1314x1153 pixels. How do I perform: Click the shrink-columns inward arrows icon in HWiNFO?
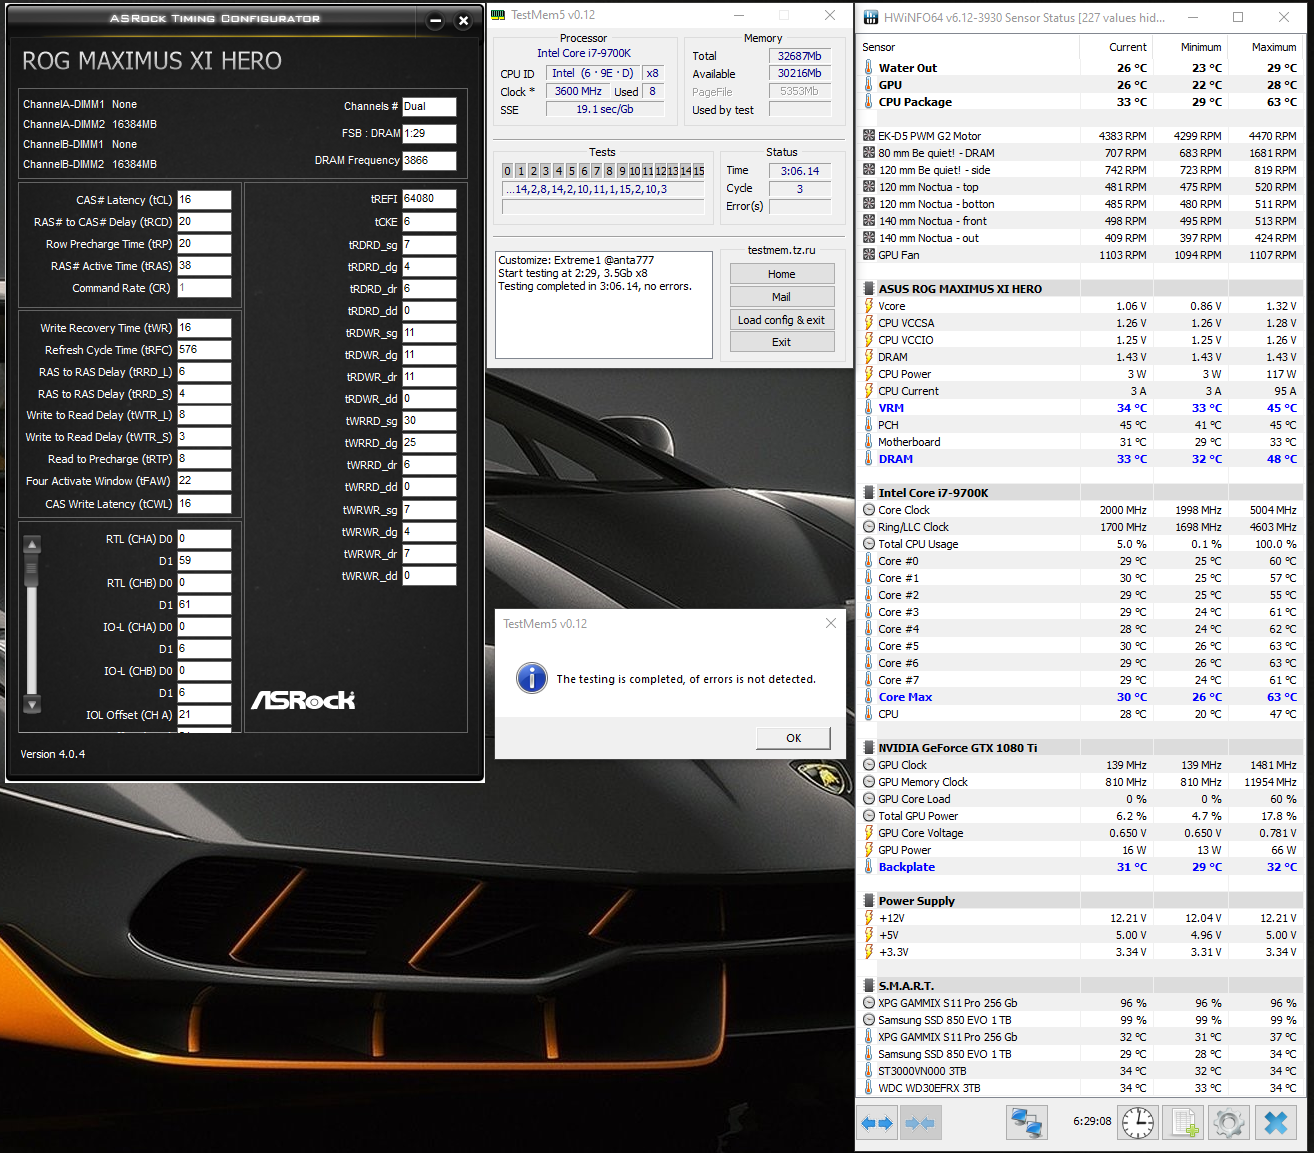920,1123
